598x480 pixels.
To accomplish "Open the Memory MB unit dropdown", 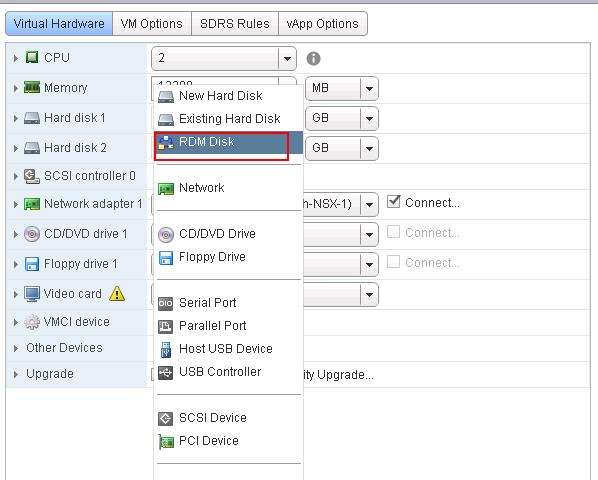I will pyautogui.click(x=369, y=88).
